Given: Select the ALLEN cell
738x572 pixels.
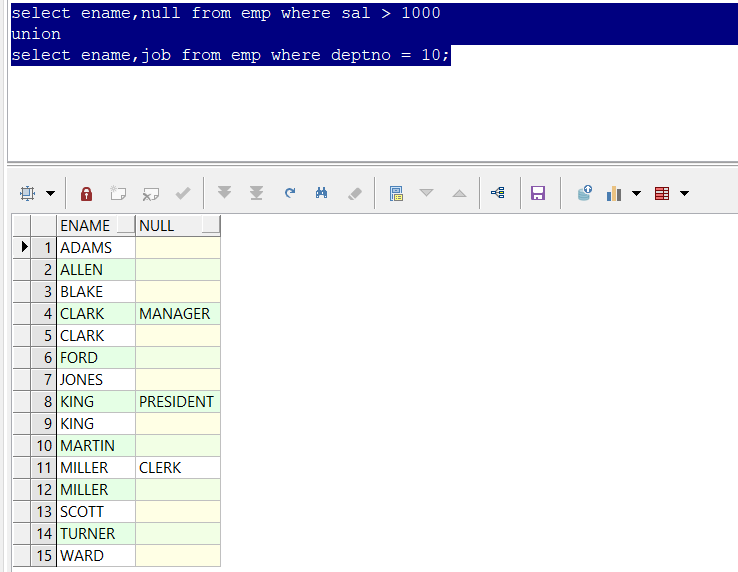Looking at the screenshot, I should tap(96, 270).
